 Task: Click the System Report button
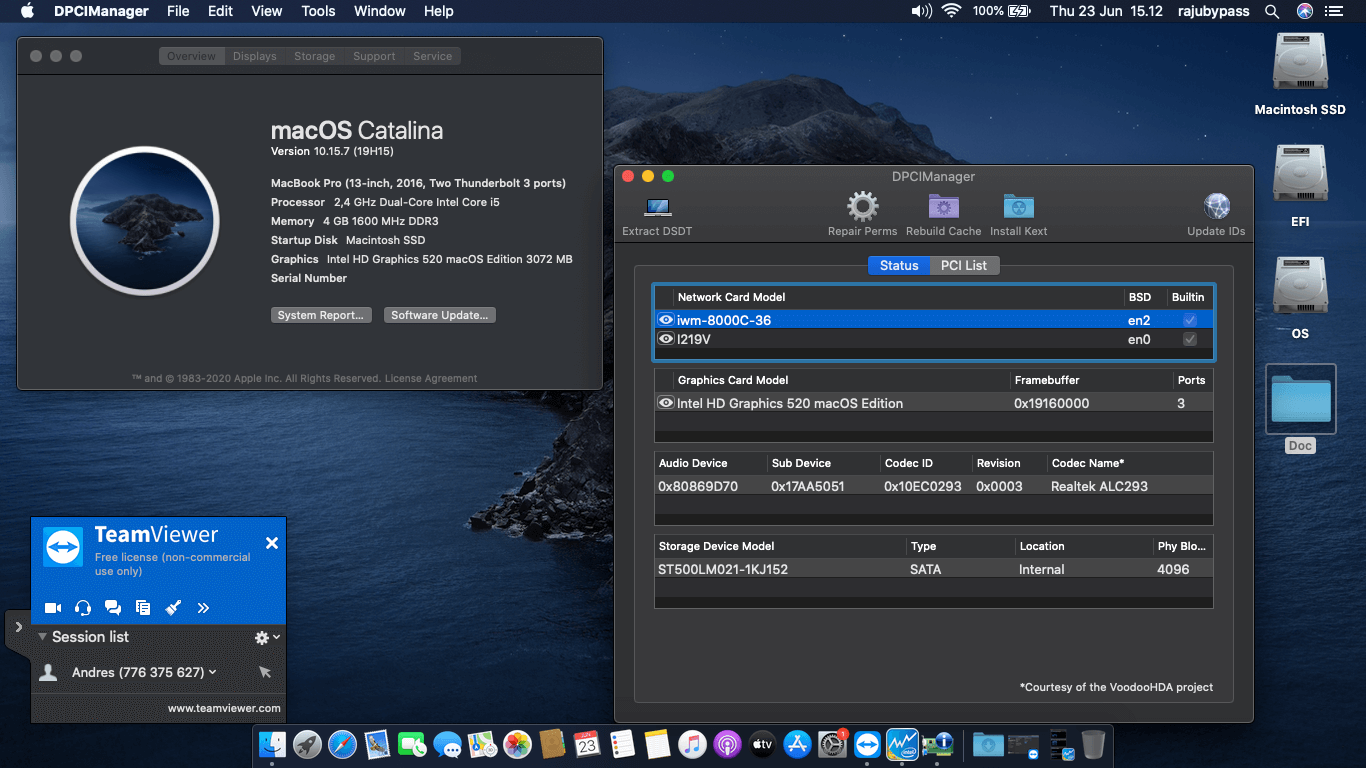coord(320,315)
